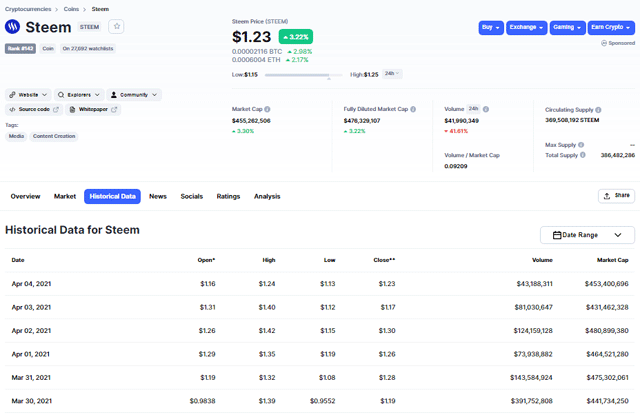
Task: Switch to the Overview tab
Action: [25, 196]
